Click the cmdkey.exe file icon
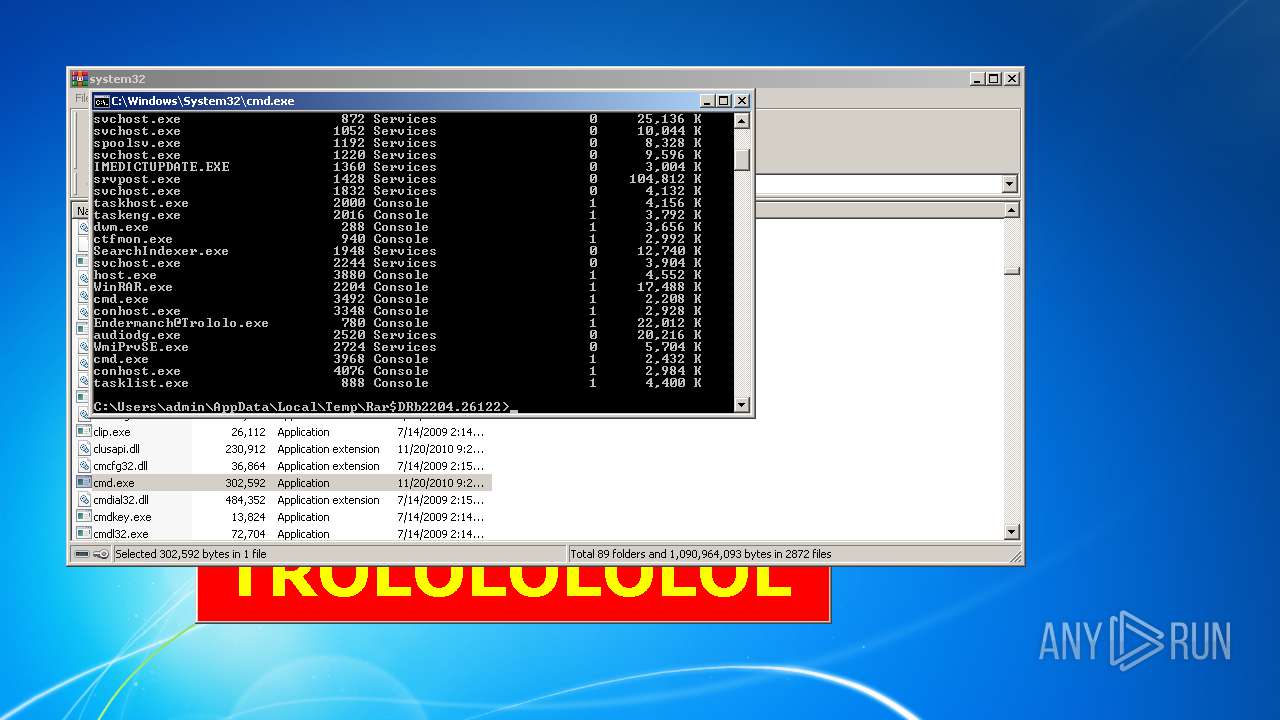 (85, 517)
